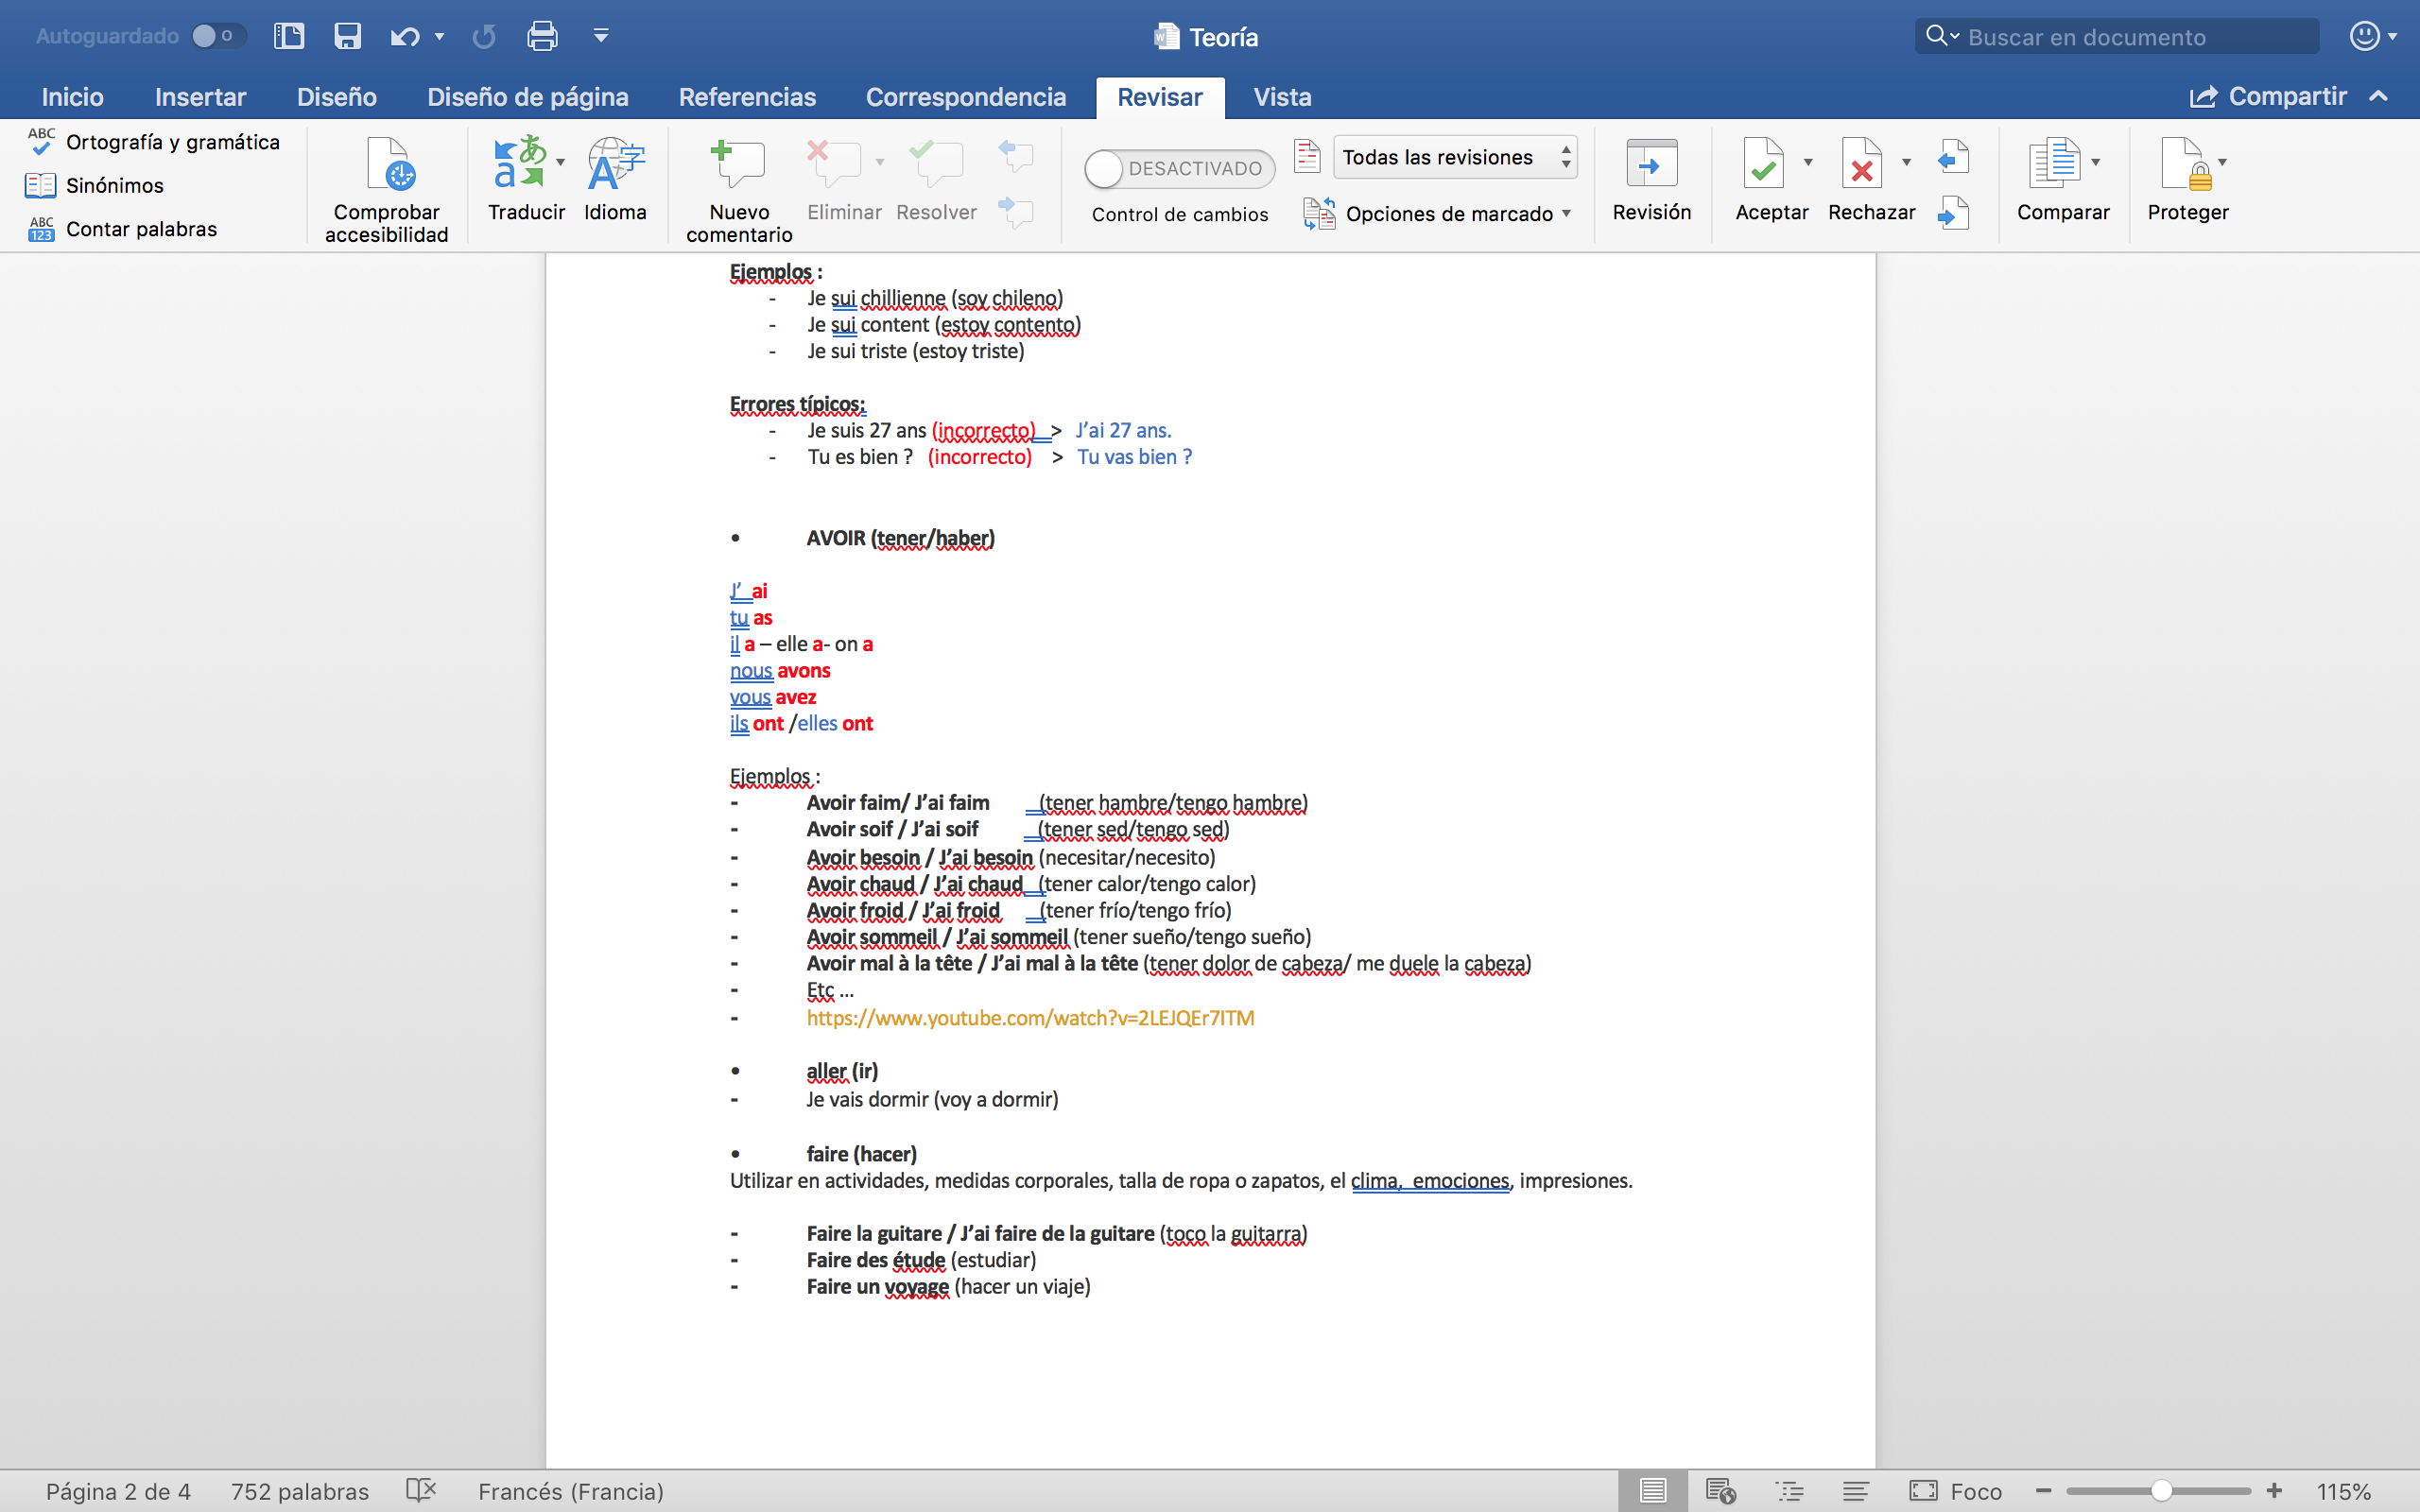The height and width of the screenshot is (1512, 2420).
Task: Switch to the Referencias tab
Action: point(747,97)
